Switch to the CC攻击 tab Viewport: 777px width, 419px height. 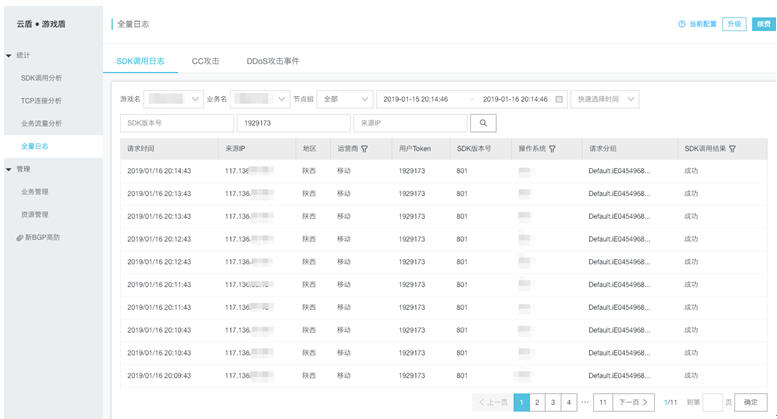pos(205,61)
